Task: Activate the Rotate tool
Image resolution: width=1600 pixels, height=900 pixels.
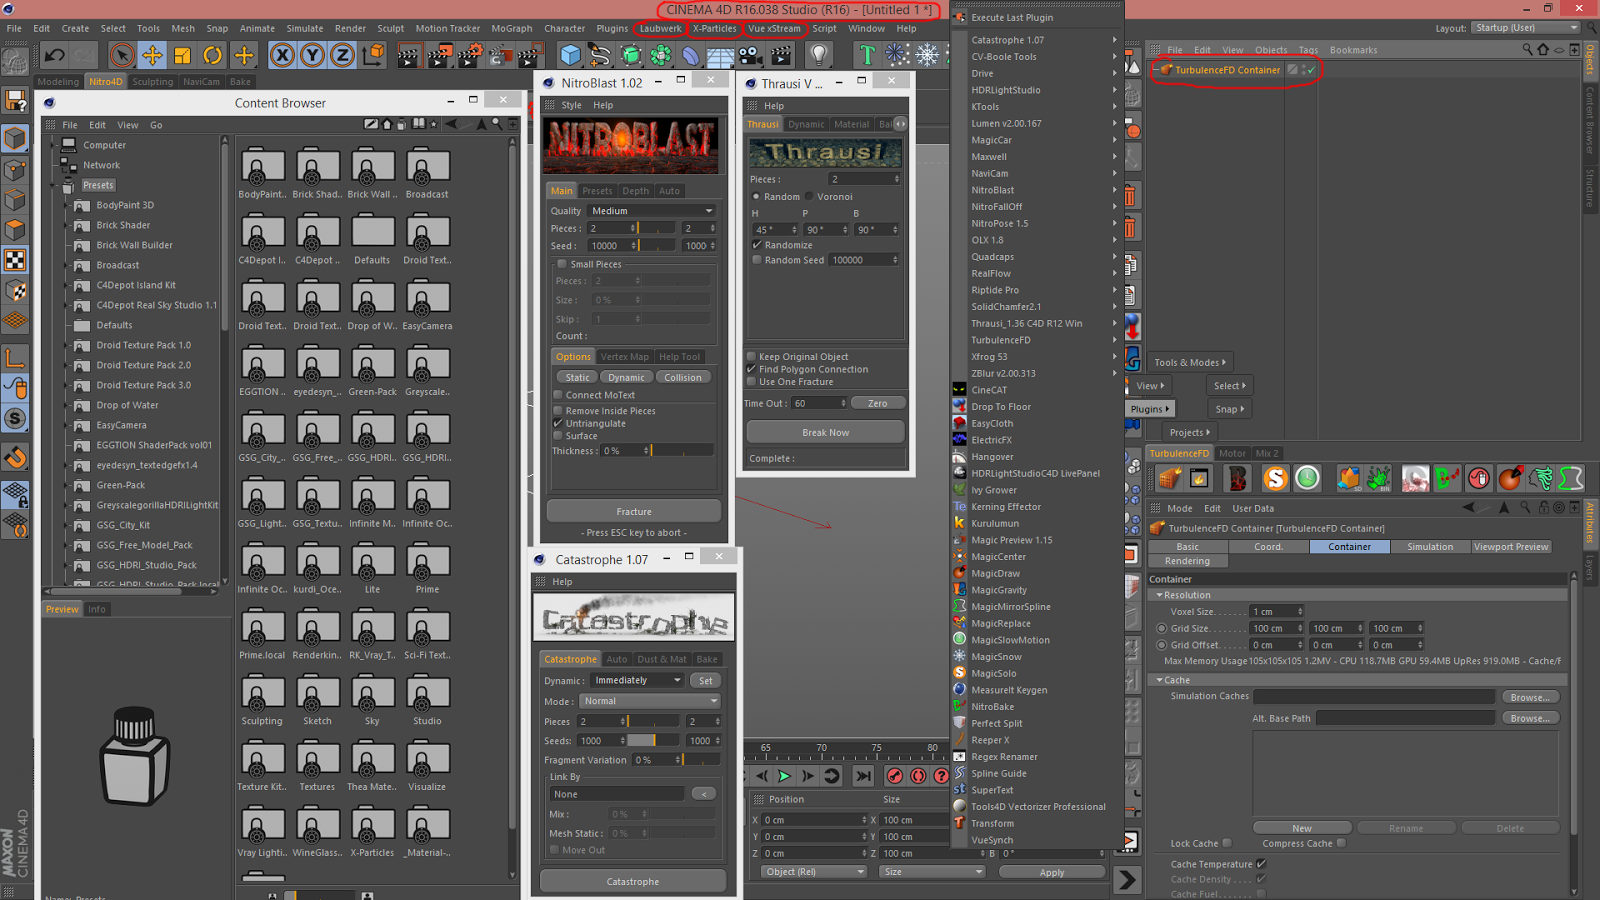Action: point(213,55)
